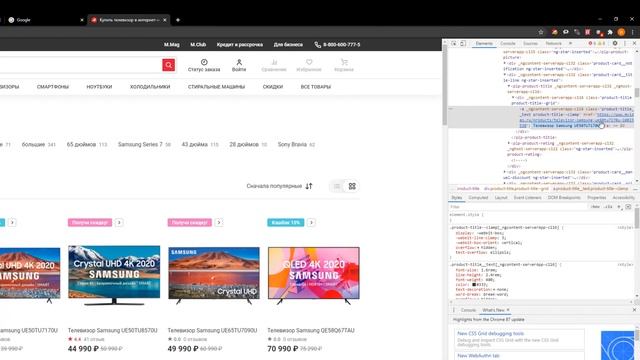The image size is (640, 360).
Task: Click the #333 color swatch
Action: 474,284
